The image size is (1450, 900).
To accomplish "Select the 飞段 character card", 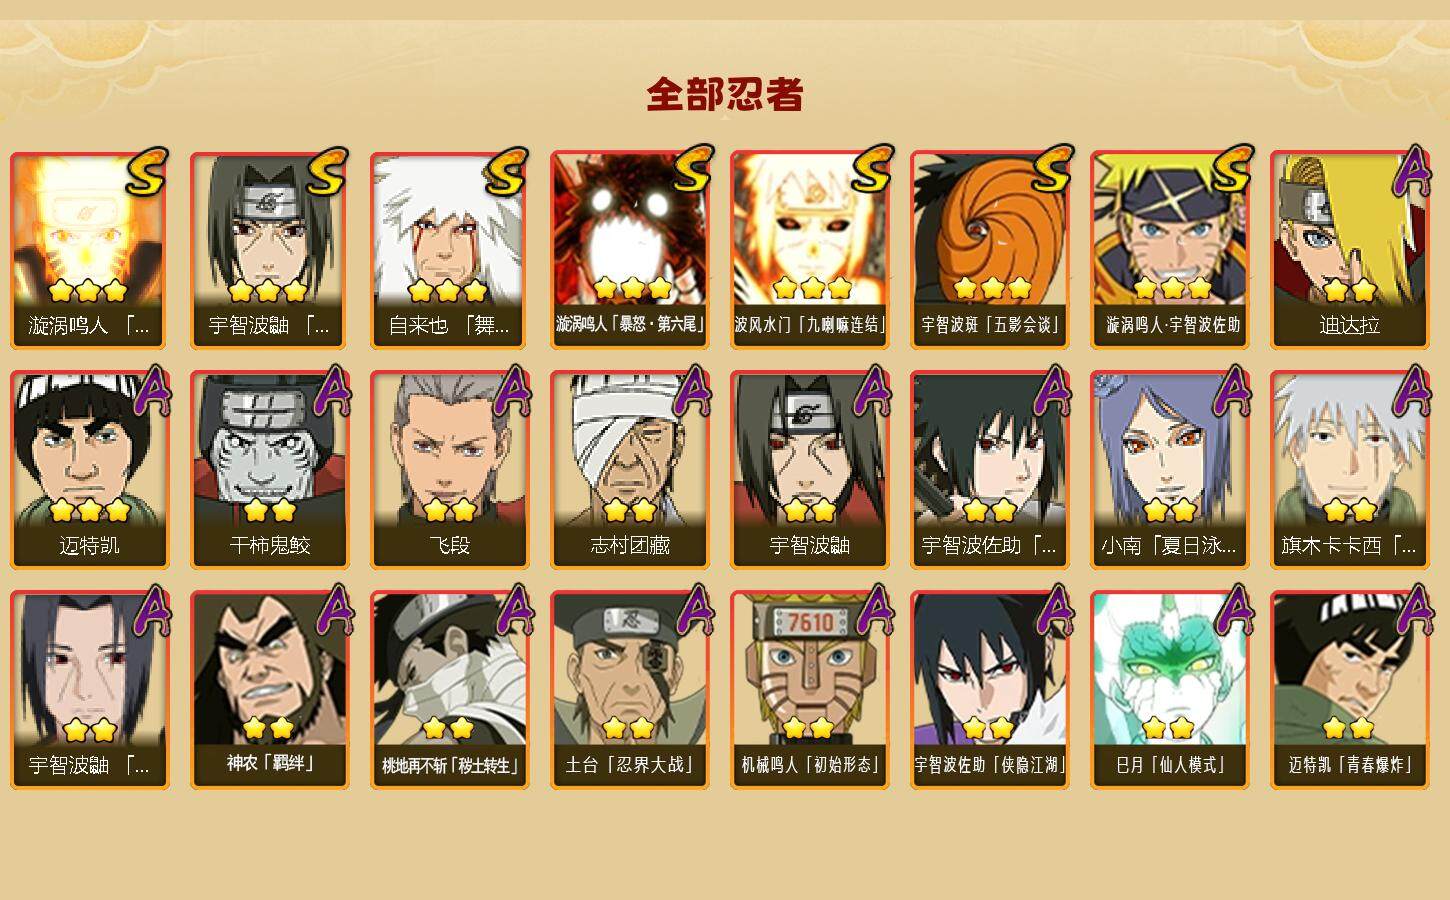I will click(449, 470).
